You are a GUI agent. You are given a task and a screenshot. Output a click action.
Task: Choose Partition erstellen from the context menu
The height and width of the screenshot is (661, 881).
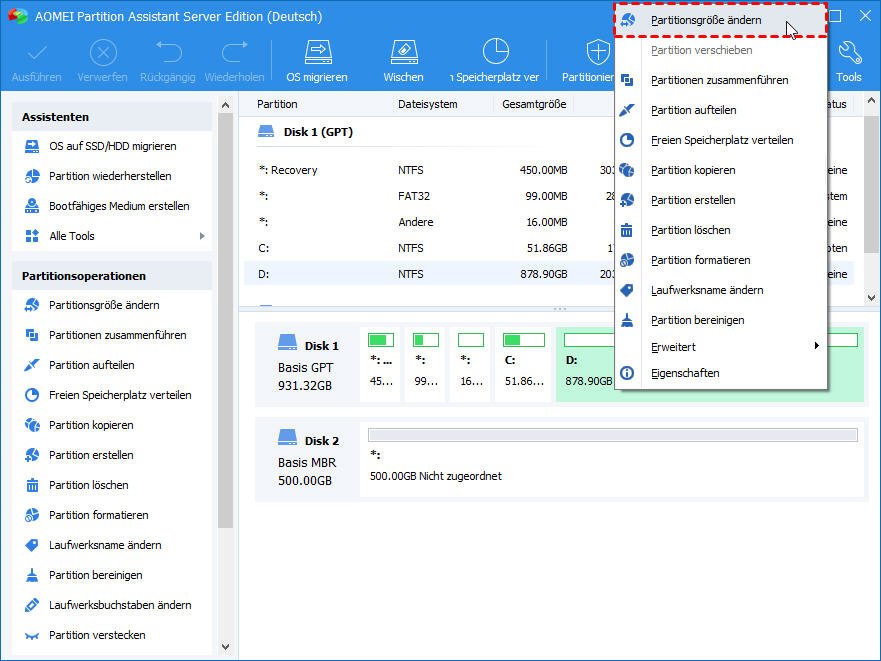(721, 200)
